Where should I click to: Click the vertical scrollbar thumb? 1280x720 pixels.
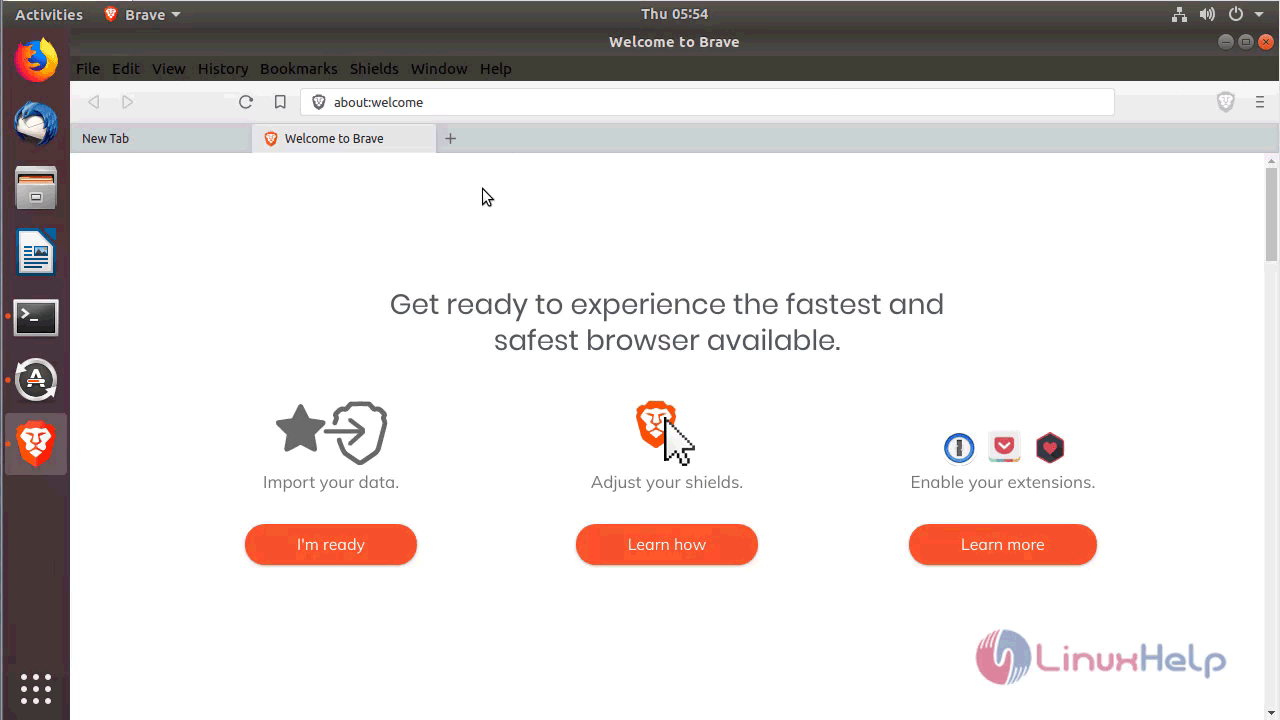tap(1272, 213)
